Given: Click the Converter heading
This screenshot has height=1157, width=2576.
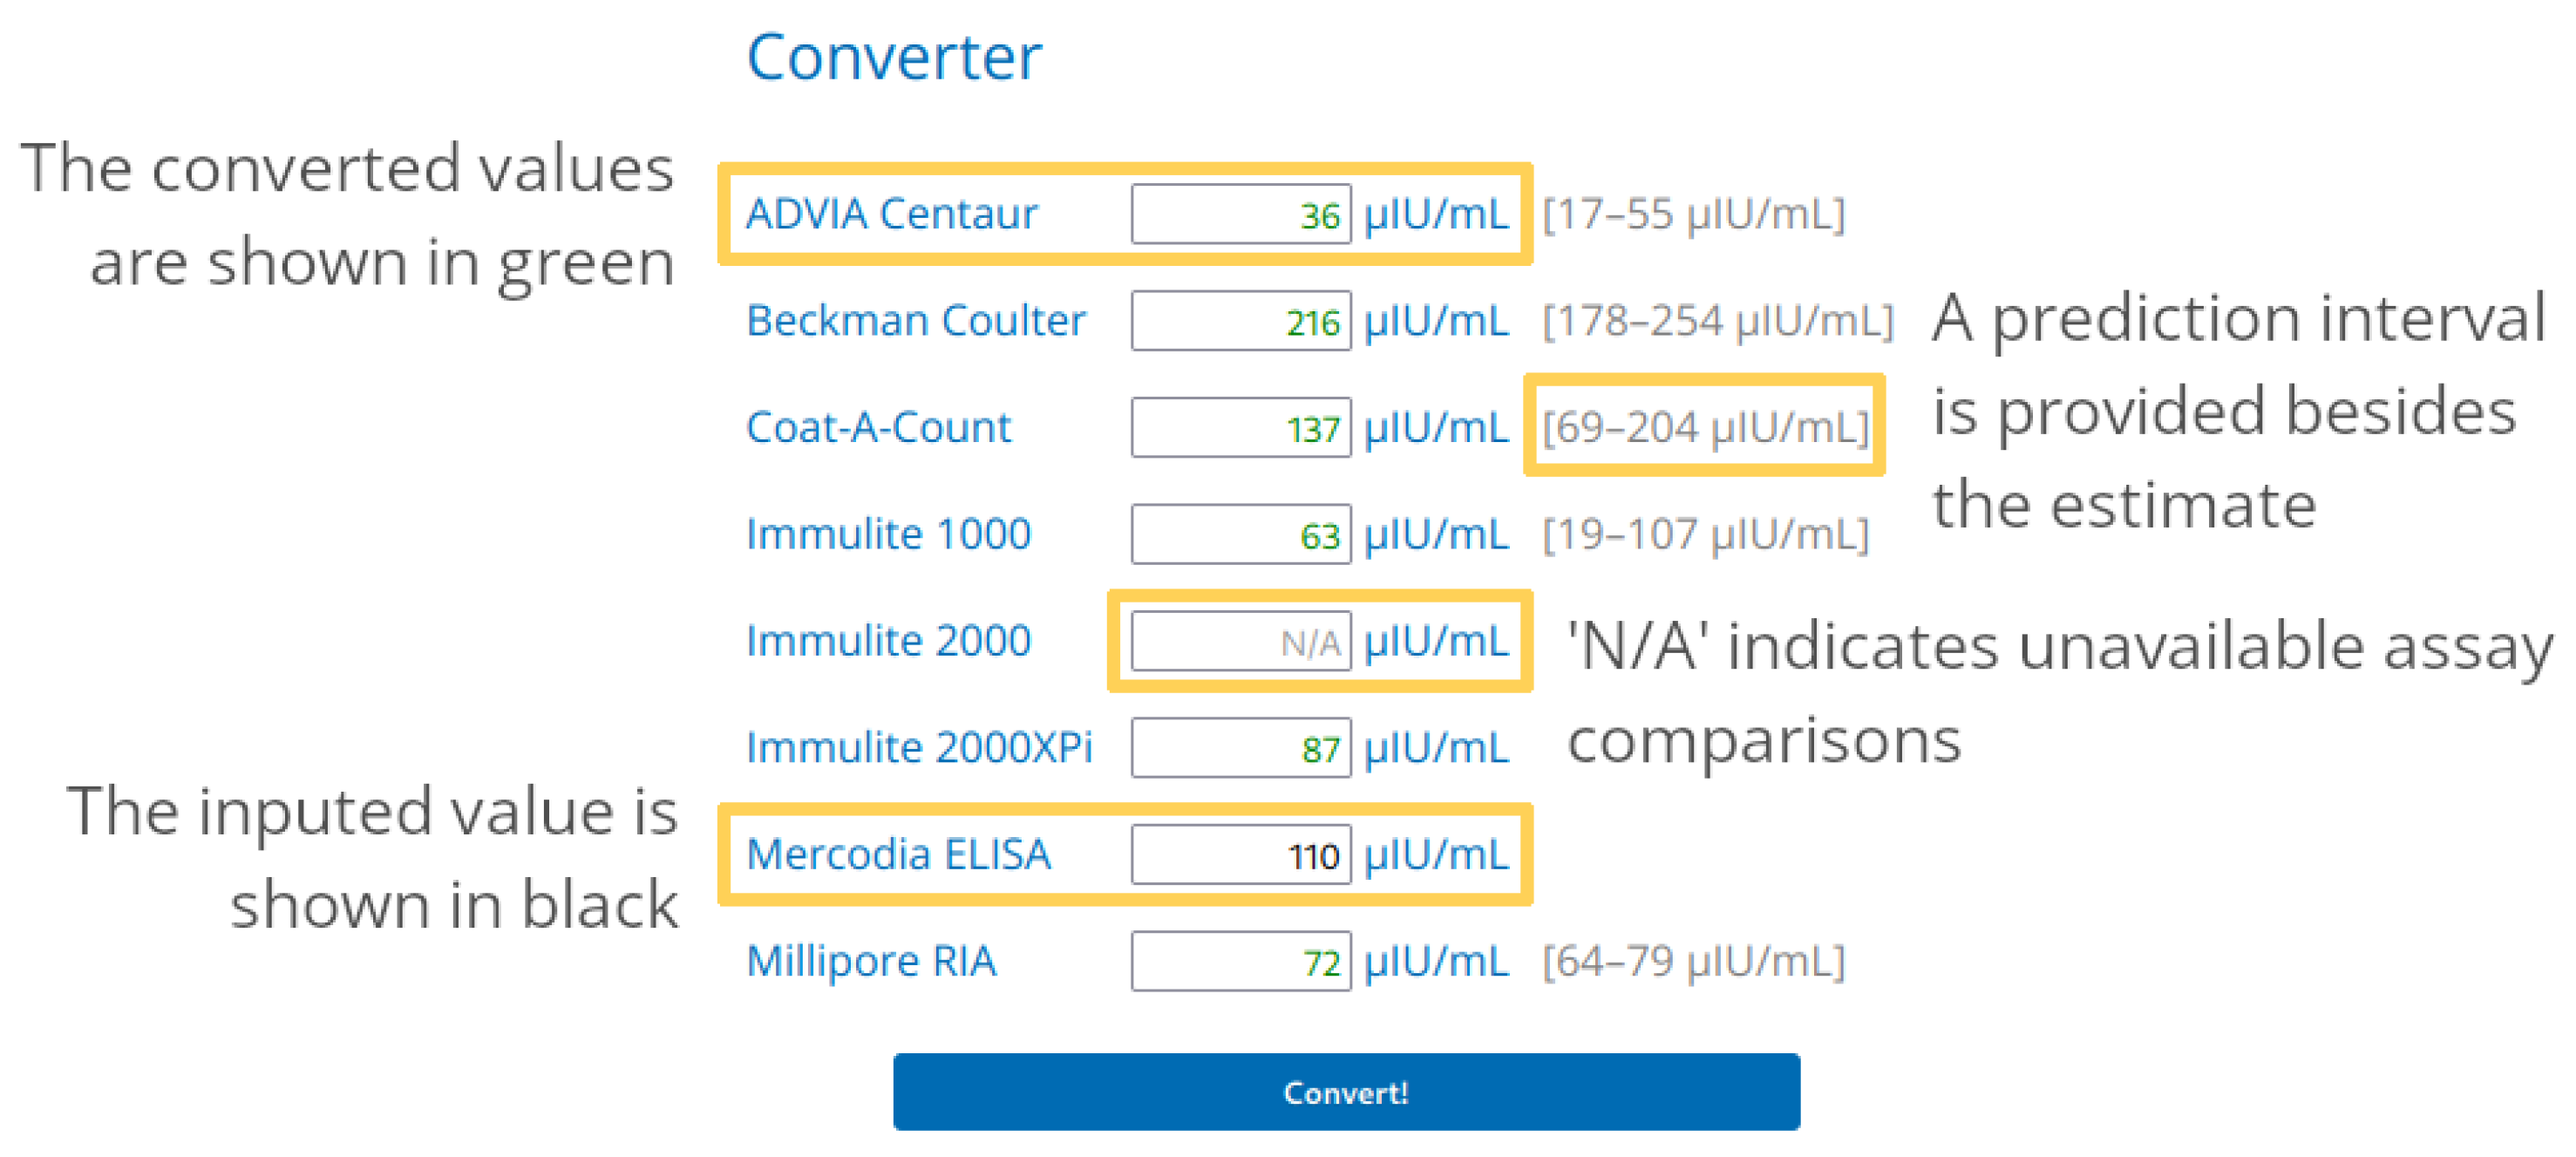Looking at the screenshot, I should (x=893, y=57).
